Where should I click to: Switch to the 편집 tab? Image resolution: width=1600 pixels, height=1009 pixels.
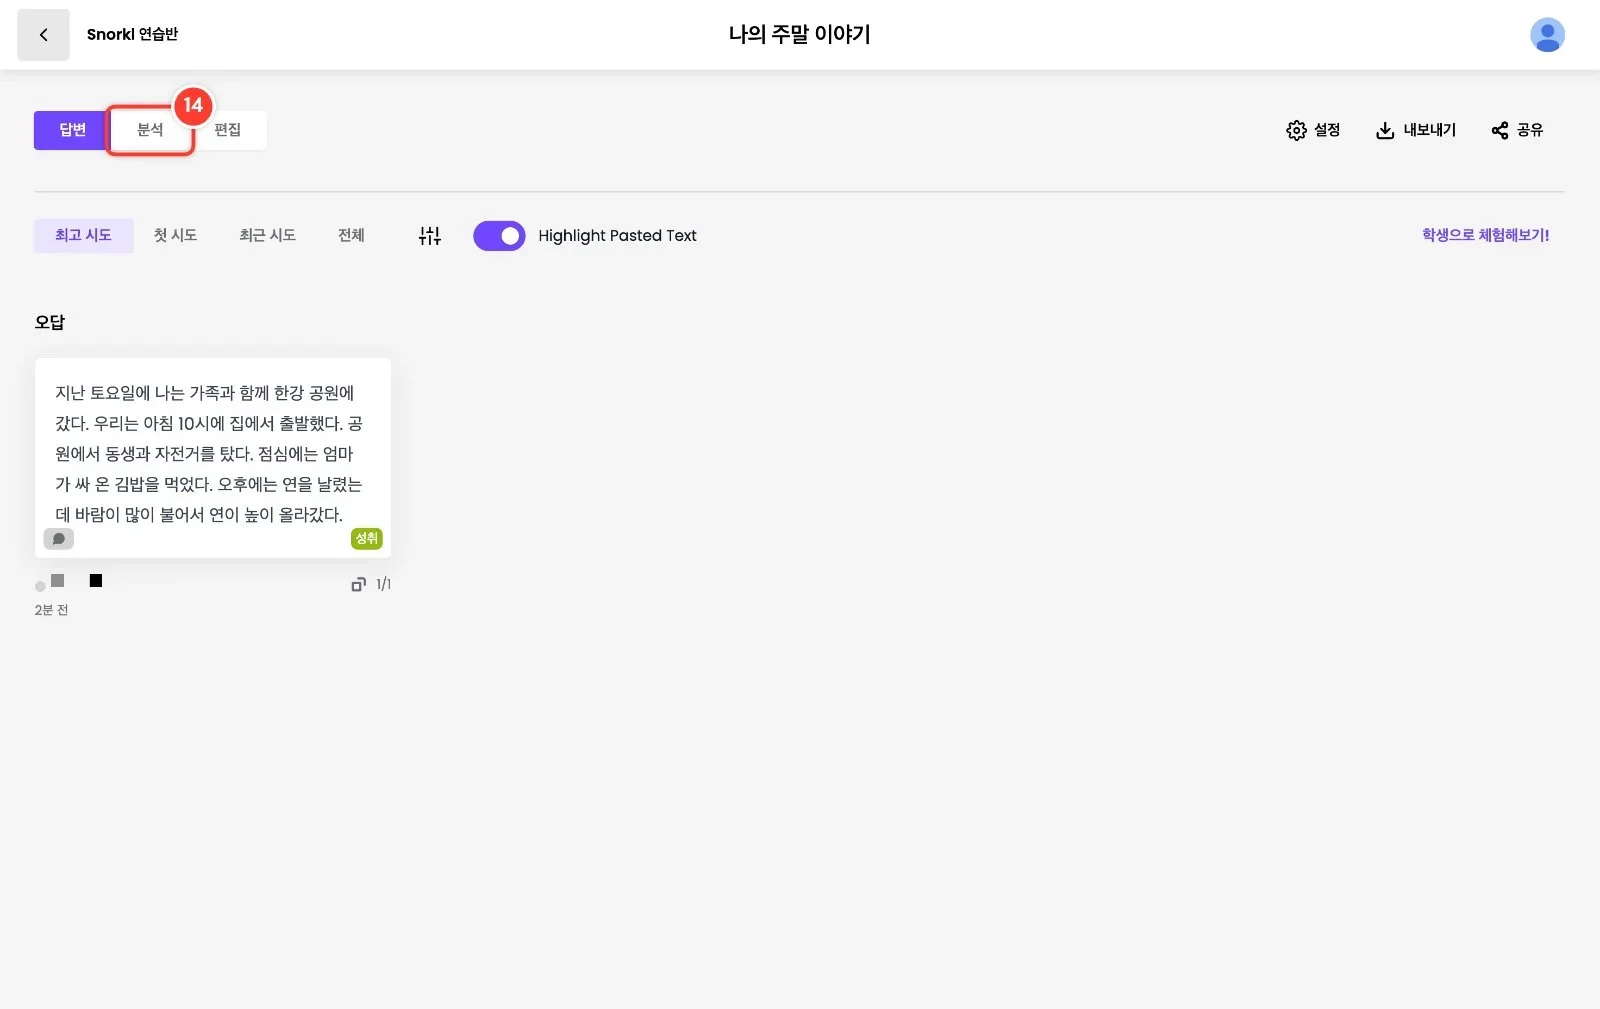[x=228, y=130]
